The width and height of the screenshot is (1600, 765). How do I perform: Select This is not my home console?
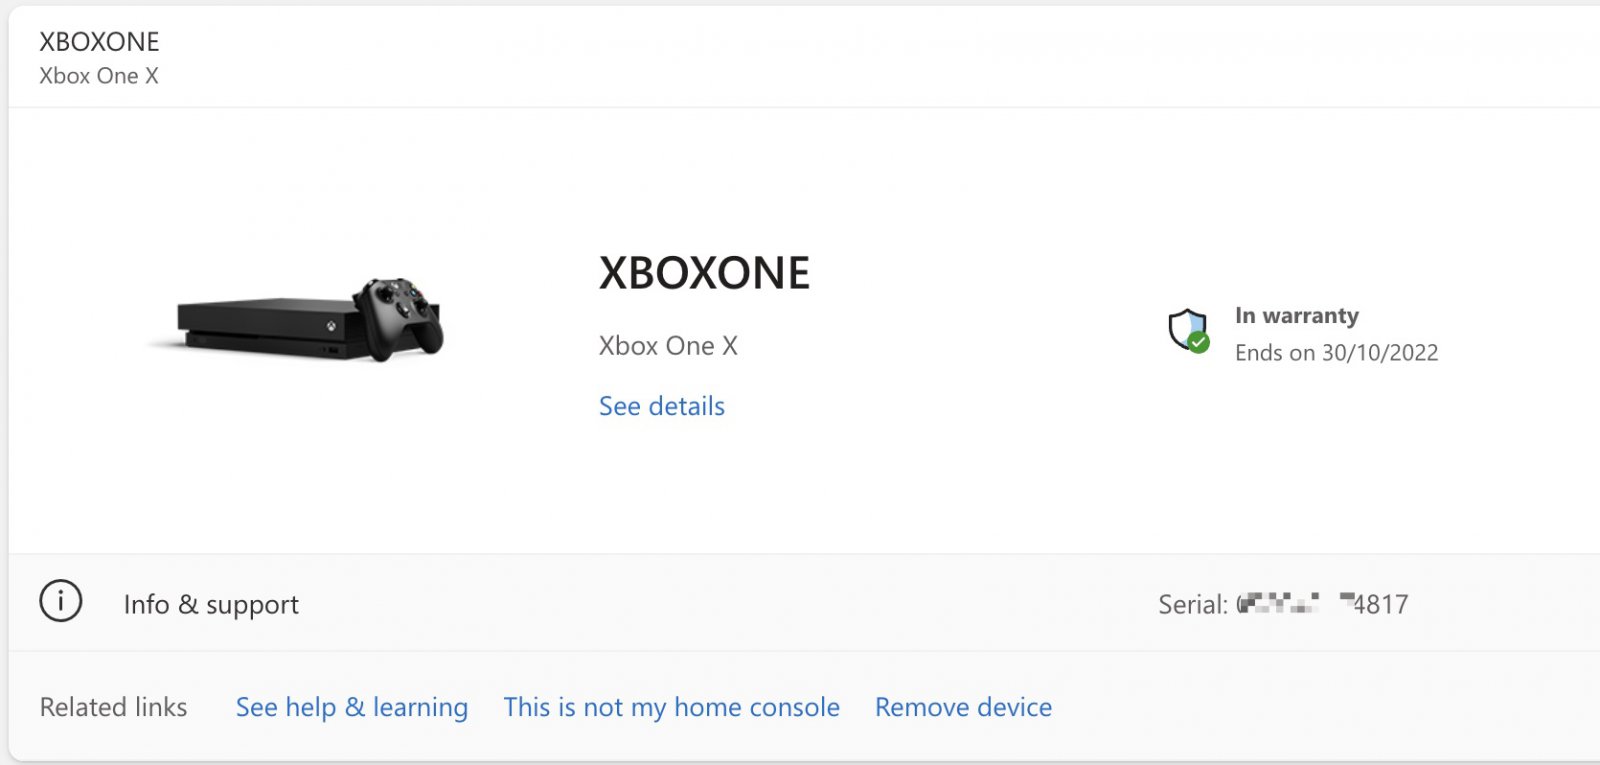click(x=671, y=707)
